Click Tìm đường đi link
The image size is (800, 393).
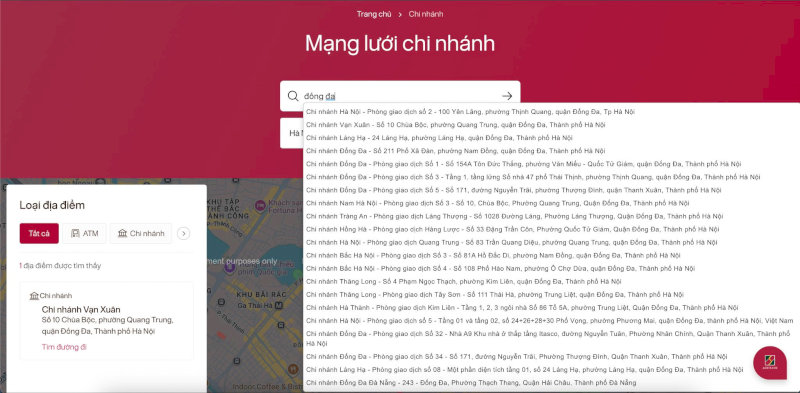(x=64, y=347)
